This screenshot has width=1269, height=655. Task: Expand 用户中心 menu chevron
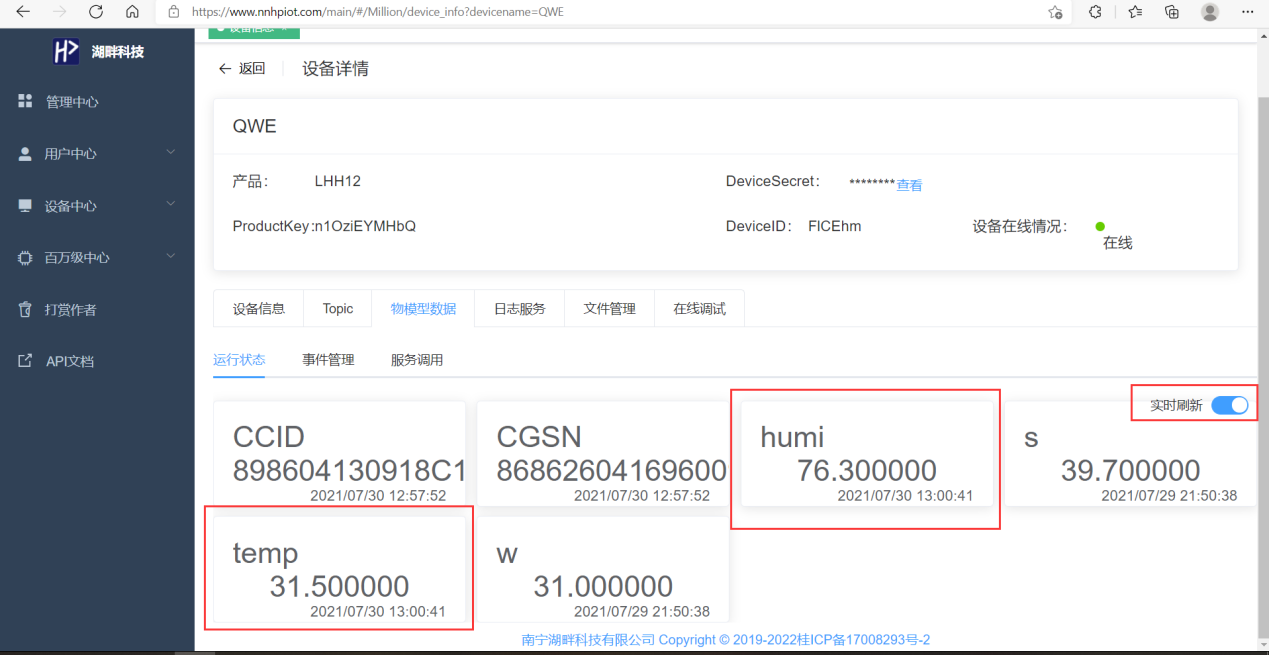(x=171, y=152)
